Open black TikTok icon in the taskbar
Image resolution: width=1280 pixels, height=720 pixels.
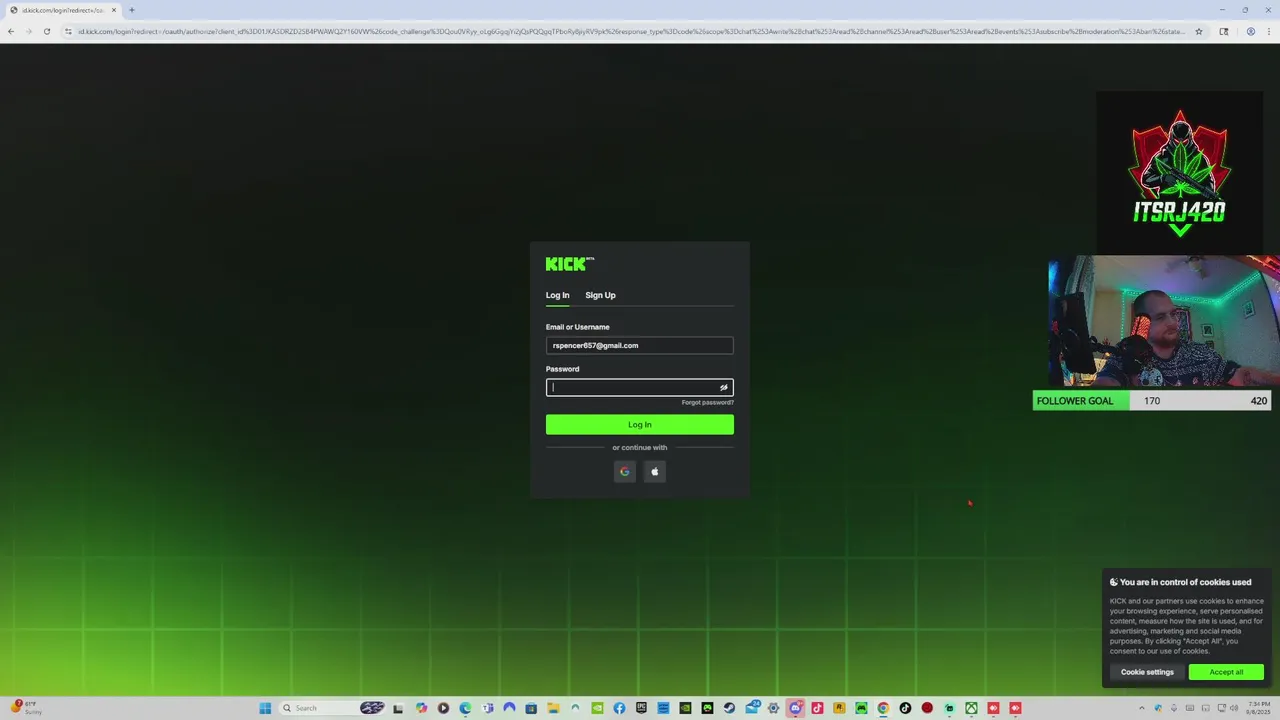905,708
